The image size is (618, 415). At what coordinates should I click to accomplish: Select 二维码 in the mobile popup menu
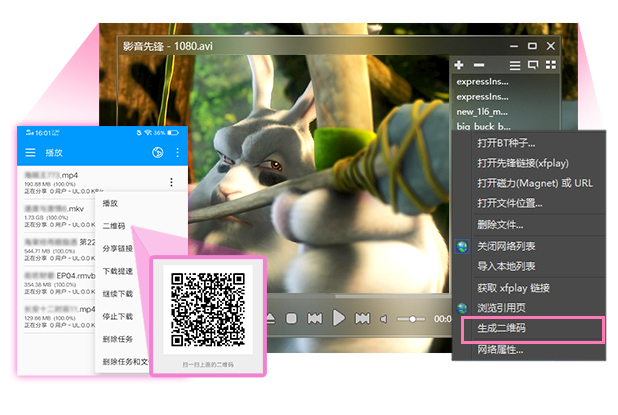coord(113,226)
